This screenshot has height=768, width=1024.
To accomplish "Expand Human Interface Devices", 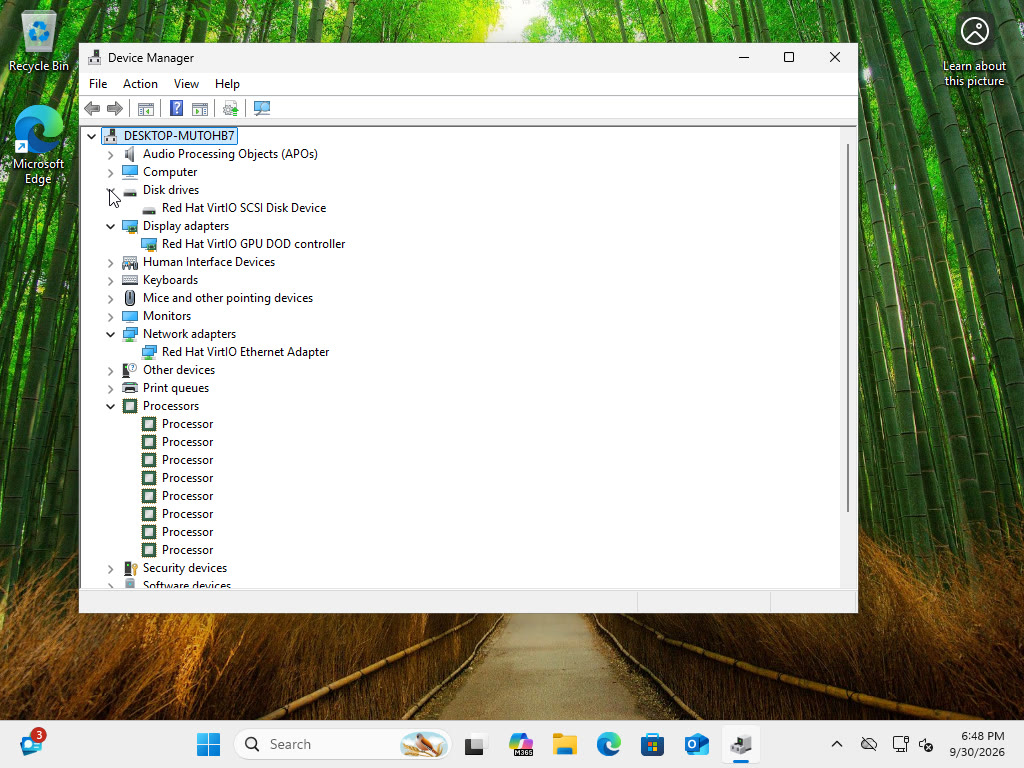I will click(110, 263).
